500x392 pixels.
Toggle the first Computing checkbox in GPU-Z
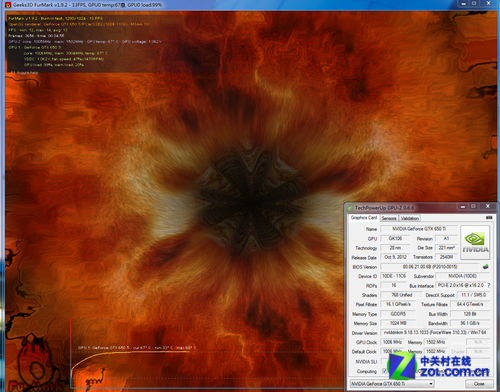[x=384, y=371]
